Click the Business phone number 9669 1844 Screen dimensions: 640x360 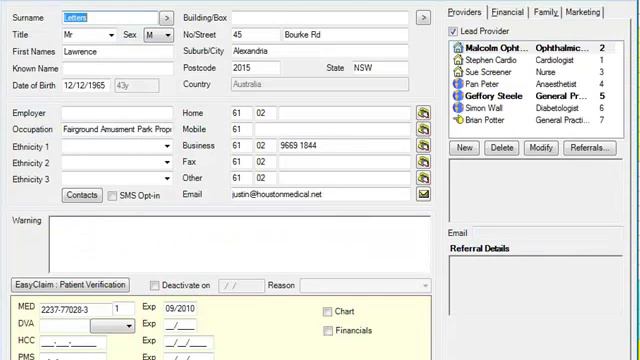(344, 146)
